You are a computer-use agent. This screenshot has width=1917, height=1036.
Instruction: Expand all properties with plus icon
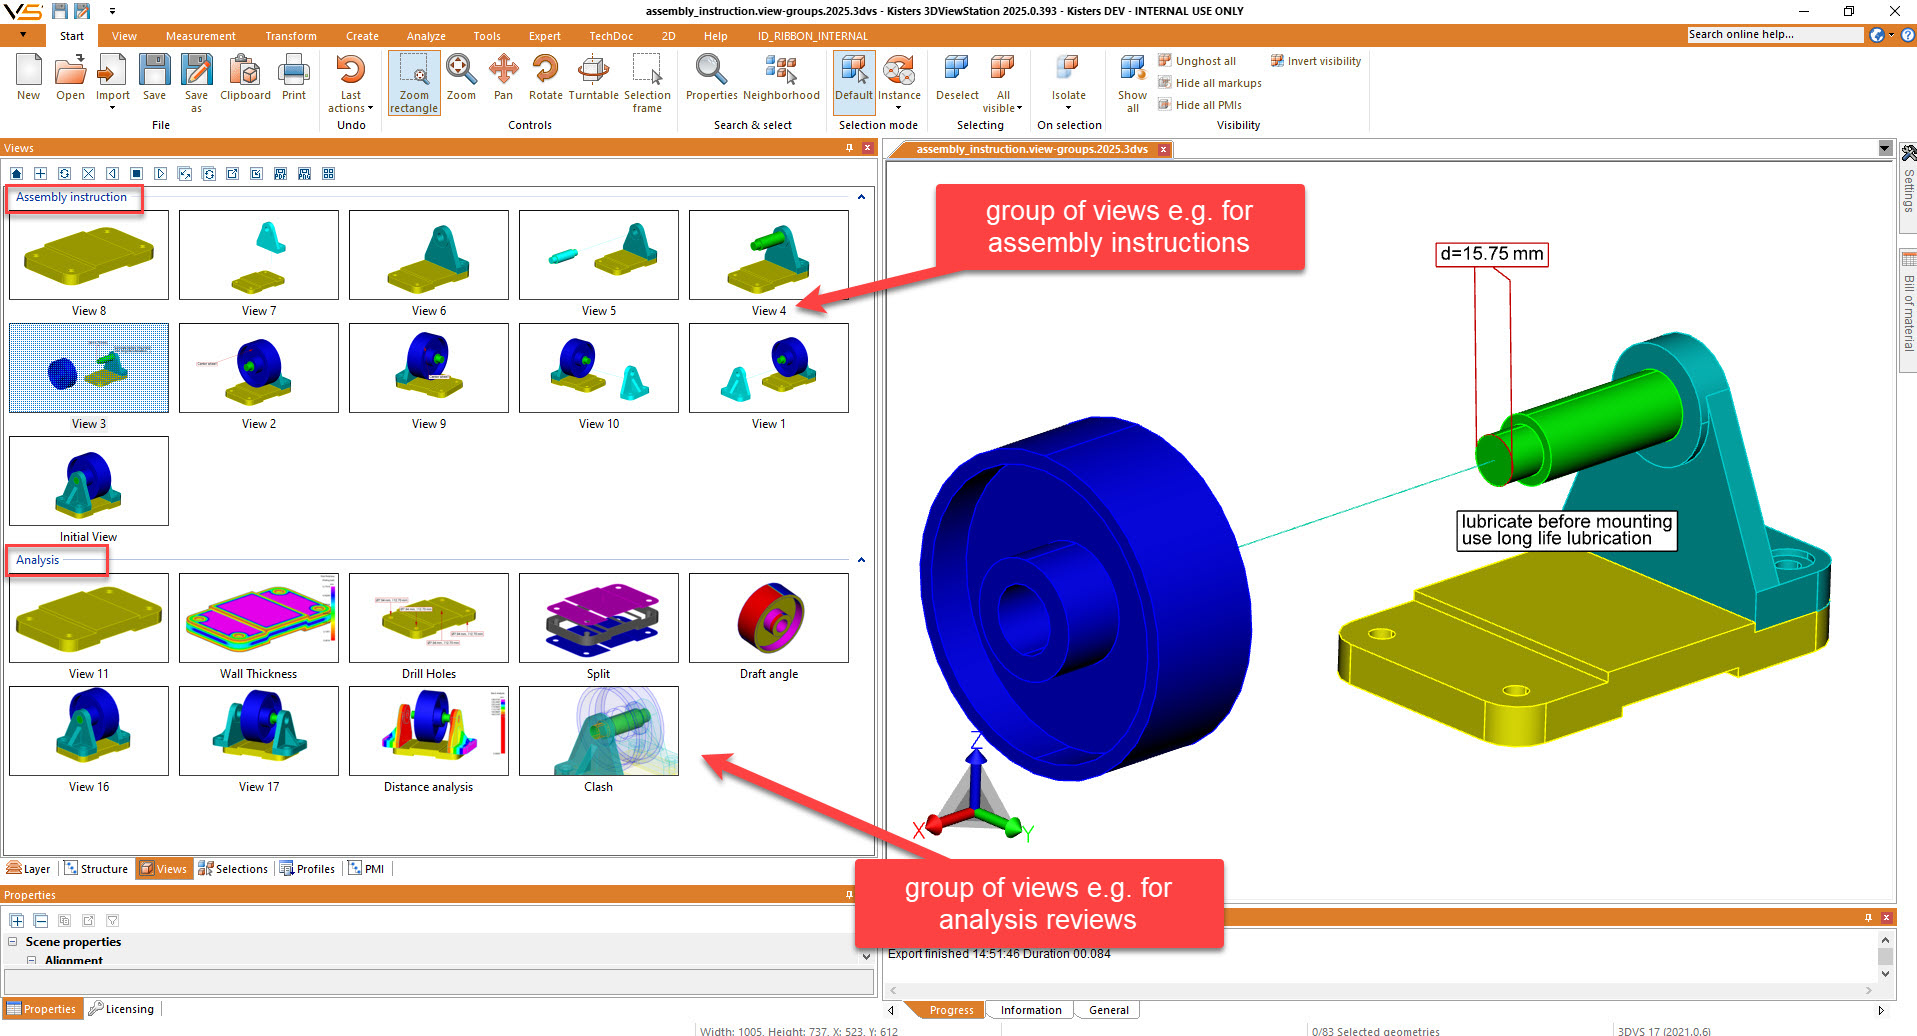pyautogui.click(x=17, y=920)
